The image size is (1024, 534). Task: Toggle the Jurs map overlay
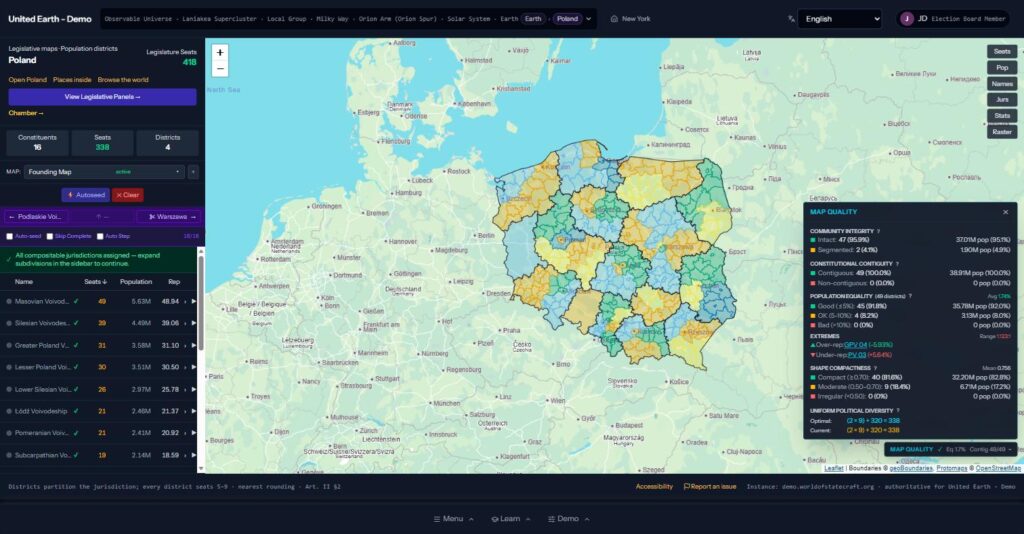pyautogui.click(x=1002, y=100)
